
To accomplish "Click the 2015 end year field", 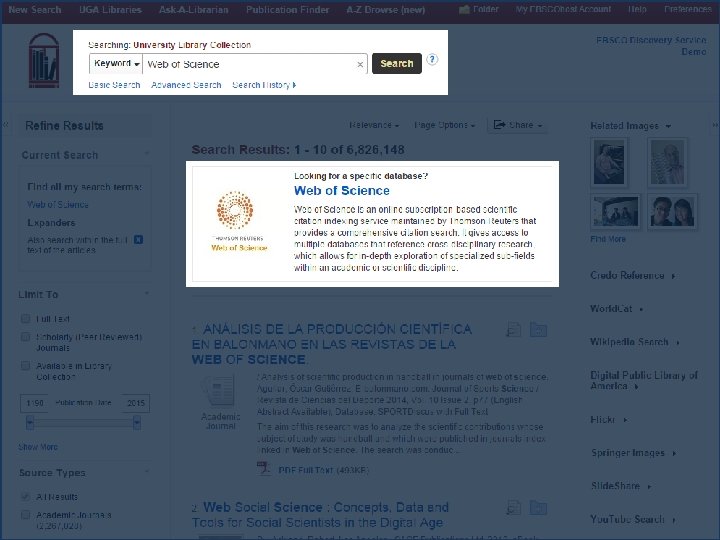I will (136, 403).
